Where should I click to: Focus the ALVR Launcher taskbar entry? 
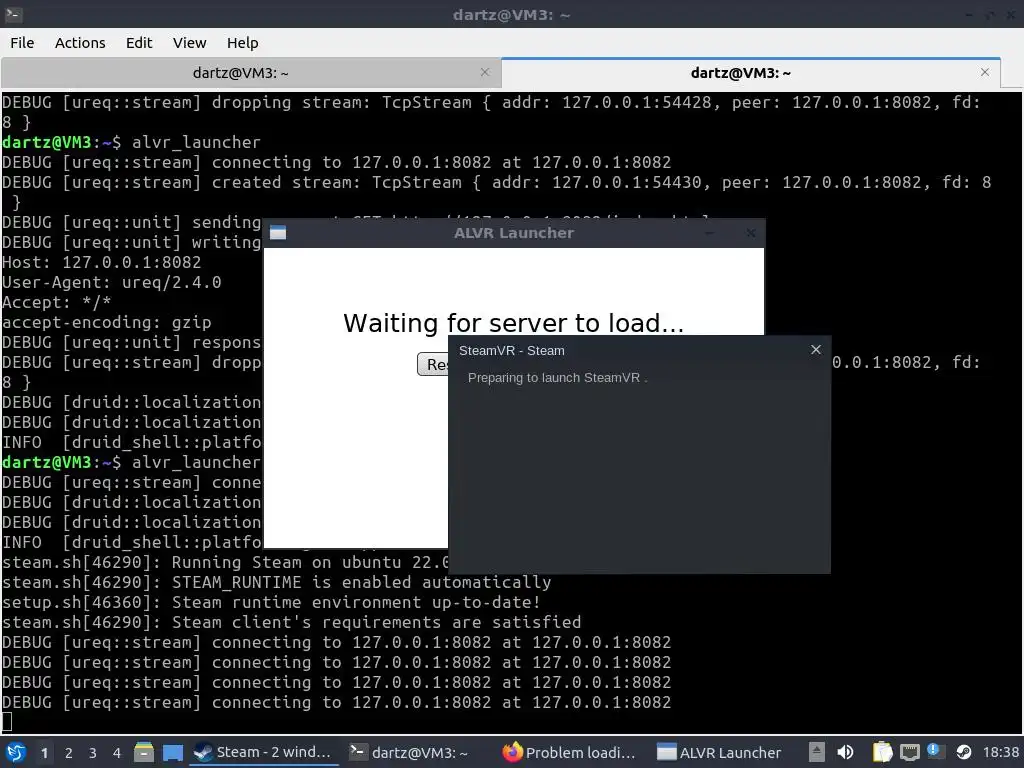point(719,752)
